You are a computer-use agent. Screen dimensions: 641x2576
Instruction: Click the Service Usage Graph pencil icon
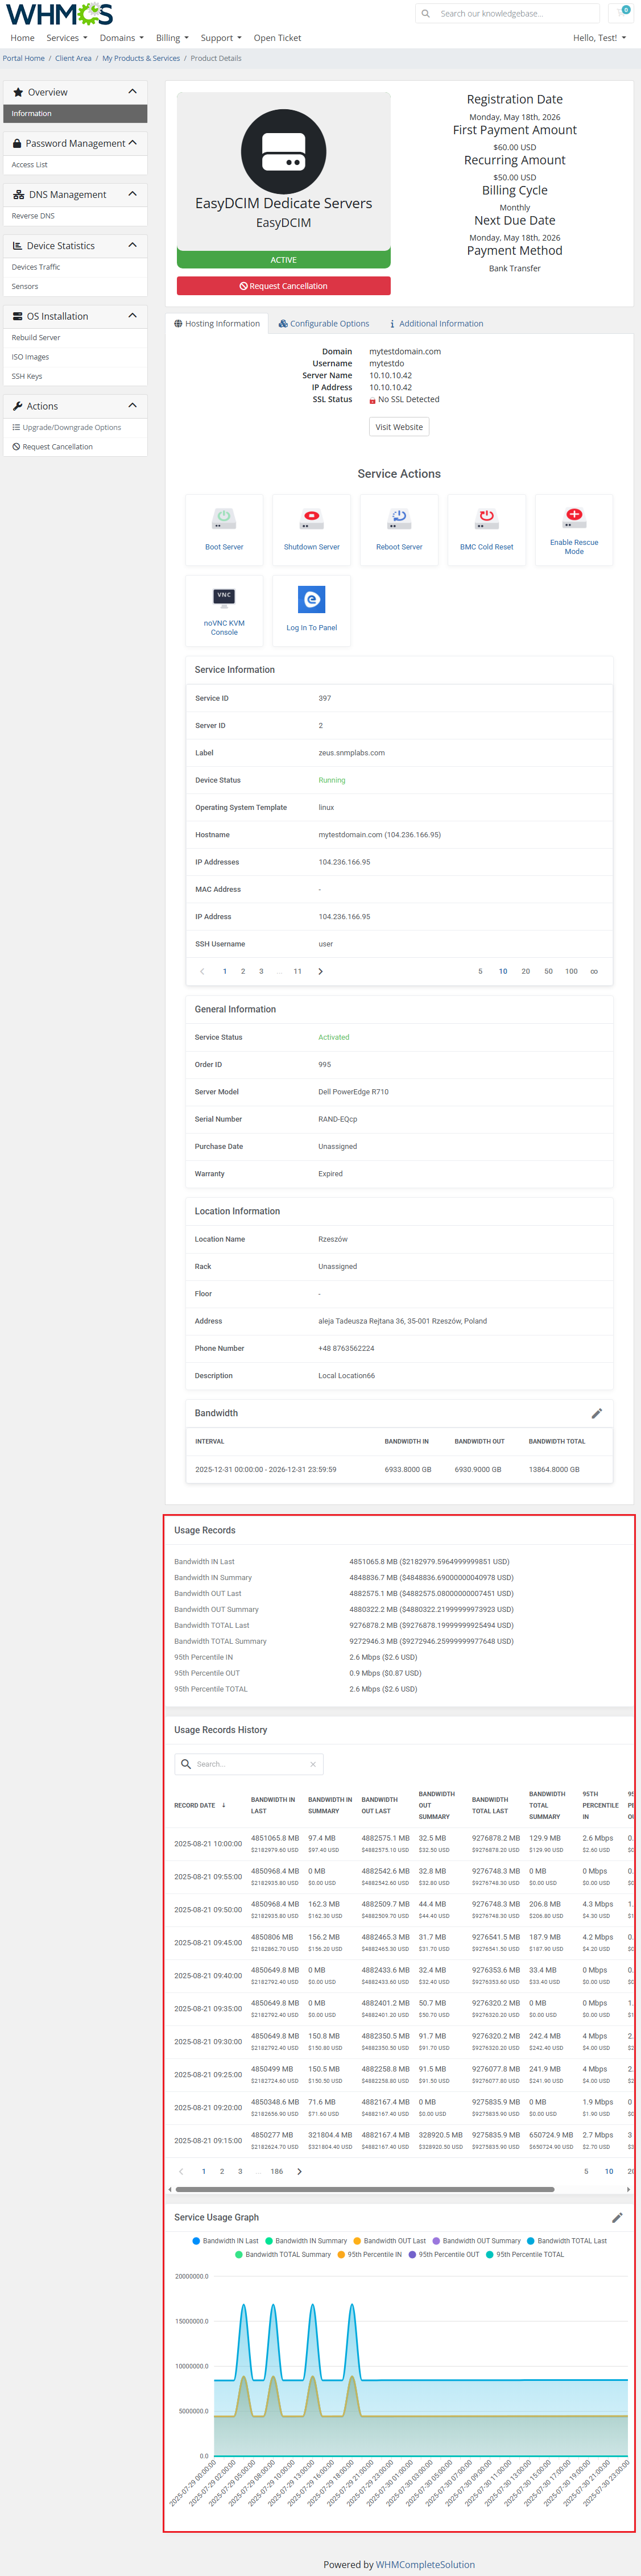[617, 2217]
